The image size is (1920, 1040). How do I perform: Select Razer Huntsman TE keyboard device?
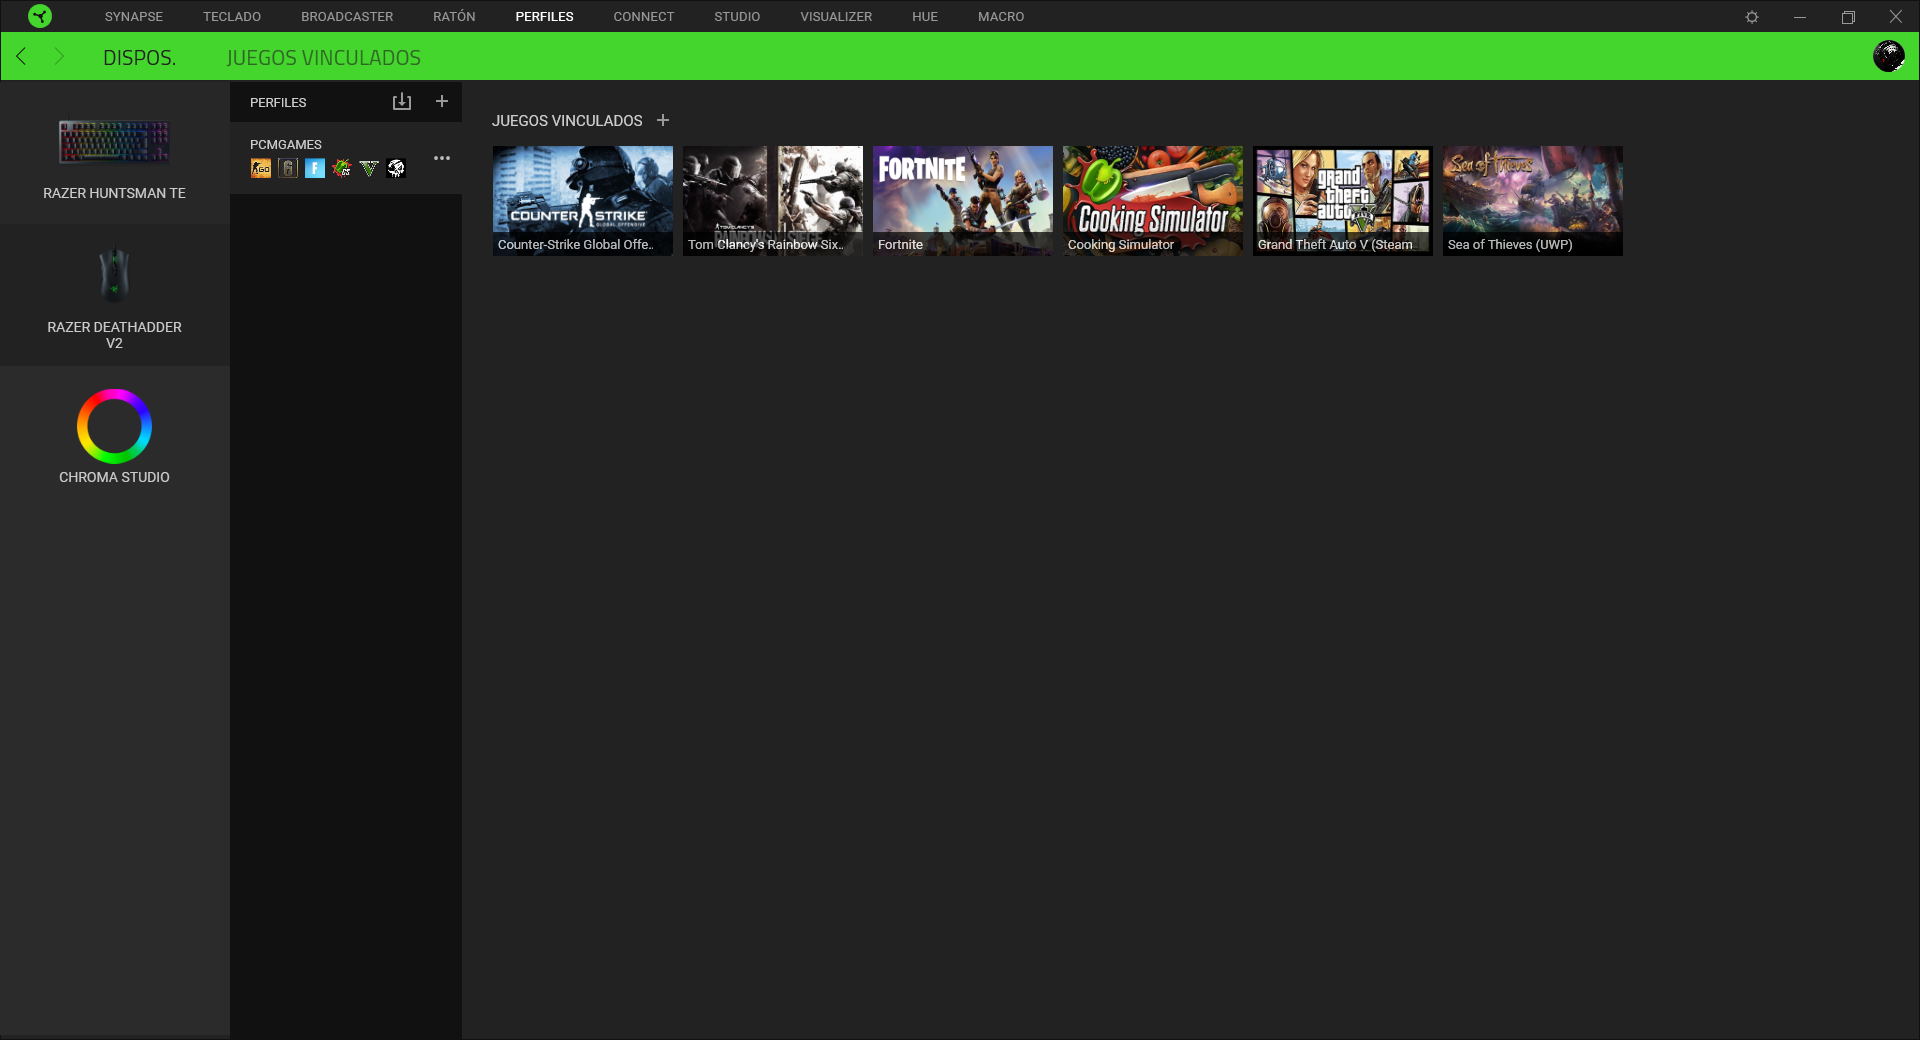[x=114, y=158]
